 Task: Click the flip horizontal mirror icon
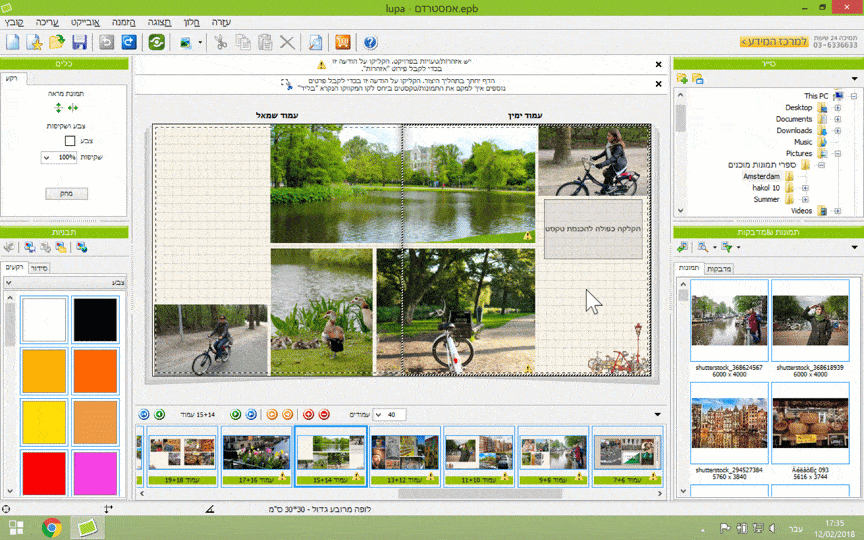click(x=71, y=108)
